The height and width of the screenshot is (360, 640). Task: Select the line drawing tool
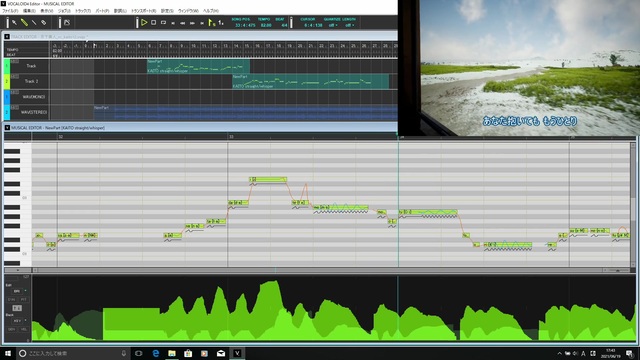(x=34, y=23)
